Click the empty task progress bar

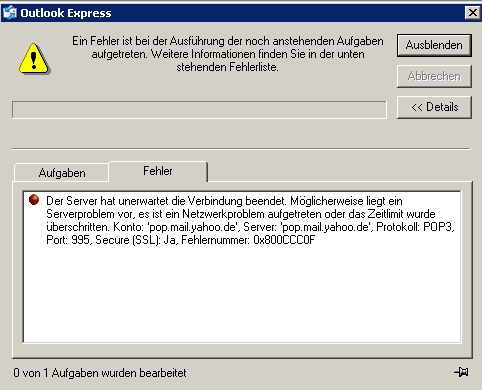coord(199,110)
